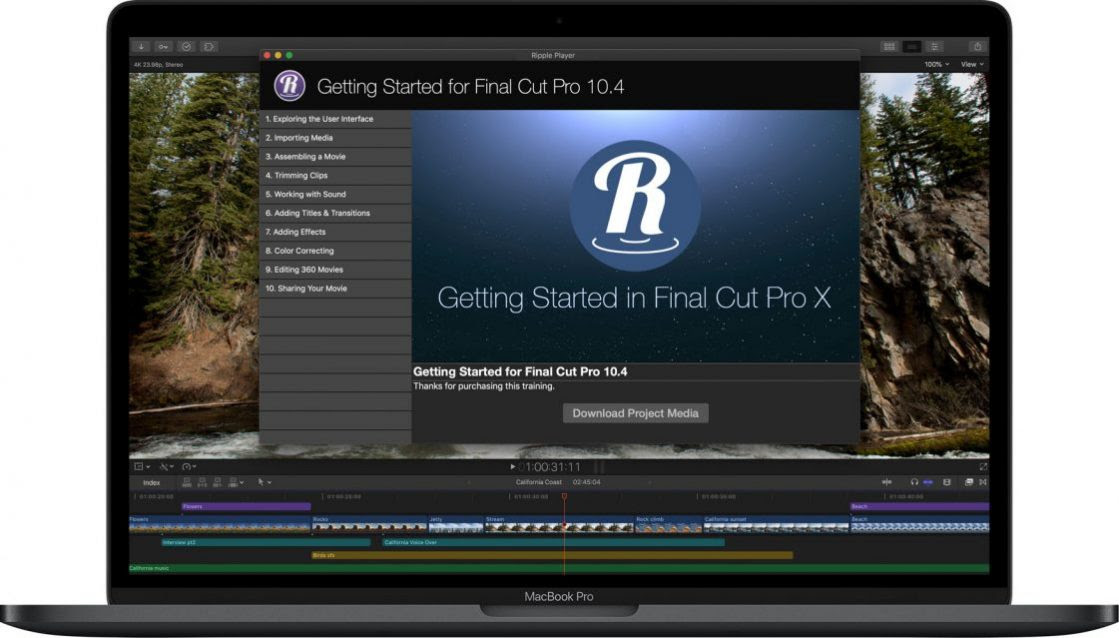
Task: Click the Share export icon
Action: point(978,46)
